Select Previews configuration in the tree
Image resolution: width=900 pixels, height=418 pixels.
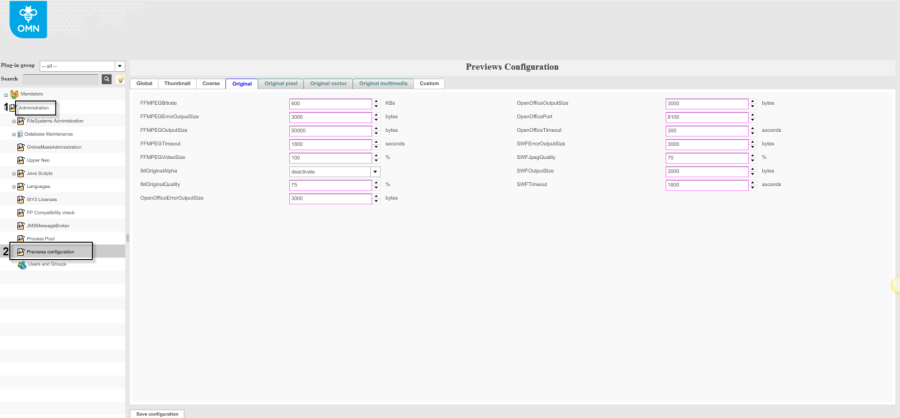tap(51, 252)
